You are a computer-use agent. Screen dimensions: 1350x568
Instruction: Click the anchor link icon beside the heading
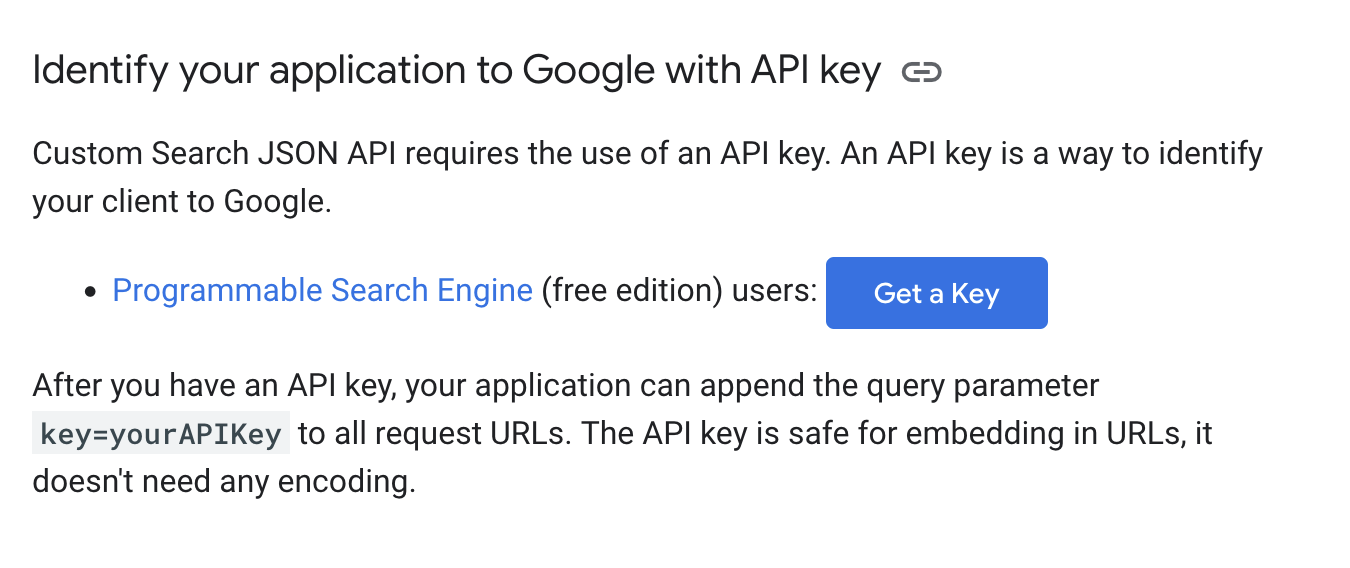(x=921, y=72)
